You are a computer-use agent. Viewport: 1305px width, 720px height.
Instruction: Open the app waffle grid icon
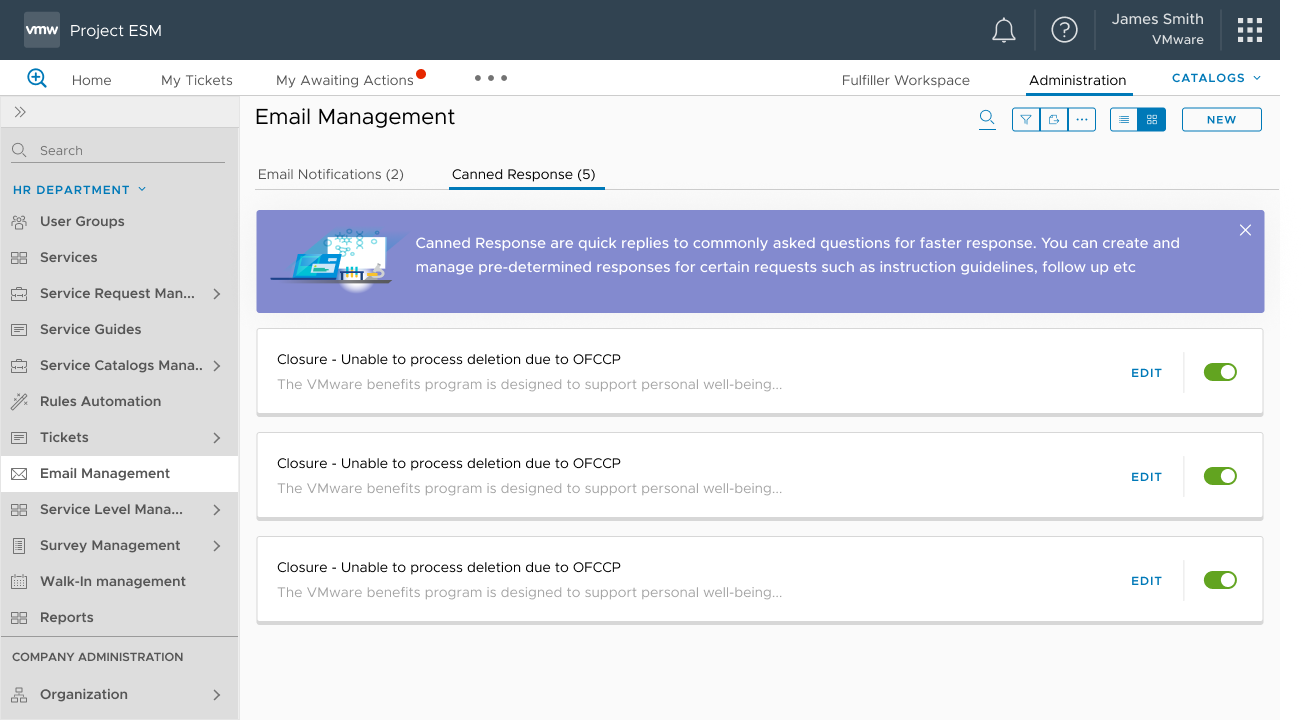pos(1249,29)
